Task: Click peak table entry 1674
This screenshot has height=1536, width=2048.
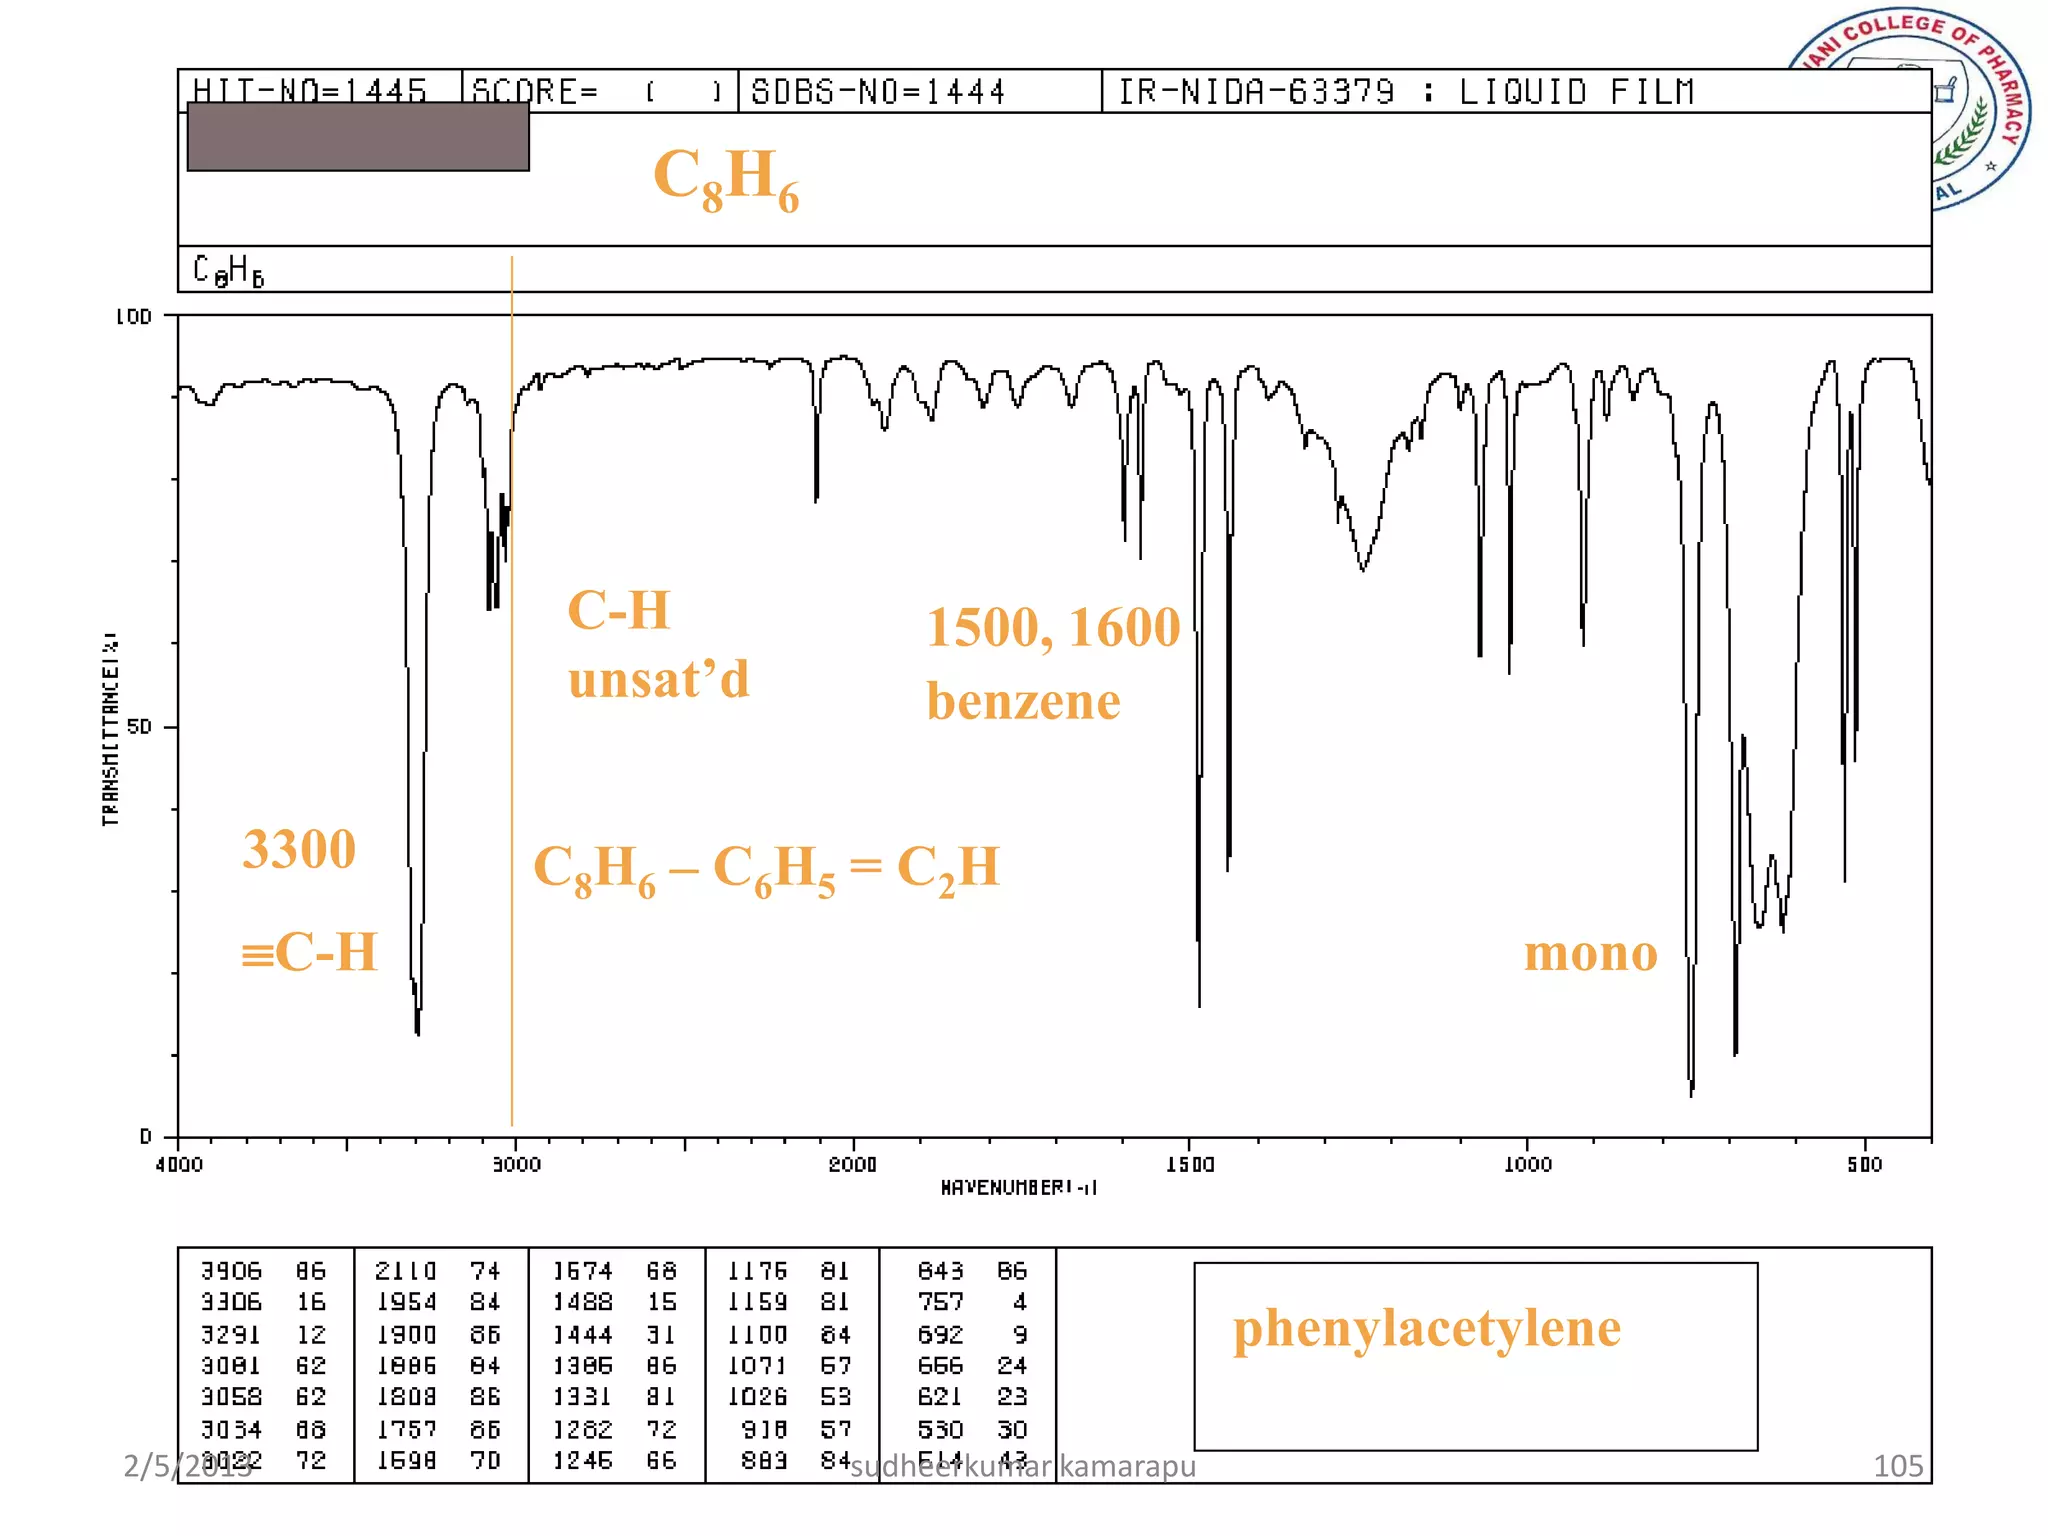Action: [583, 1271]
